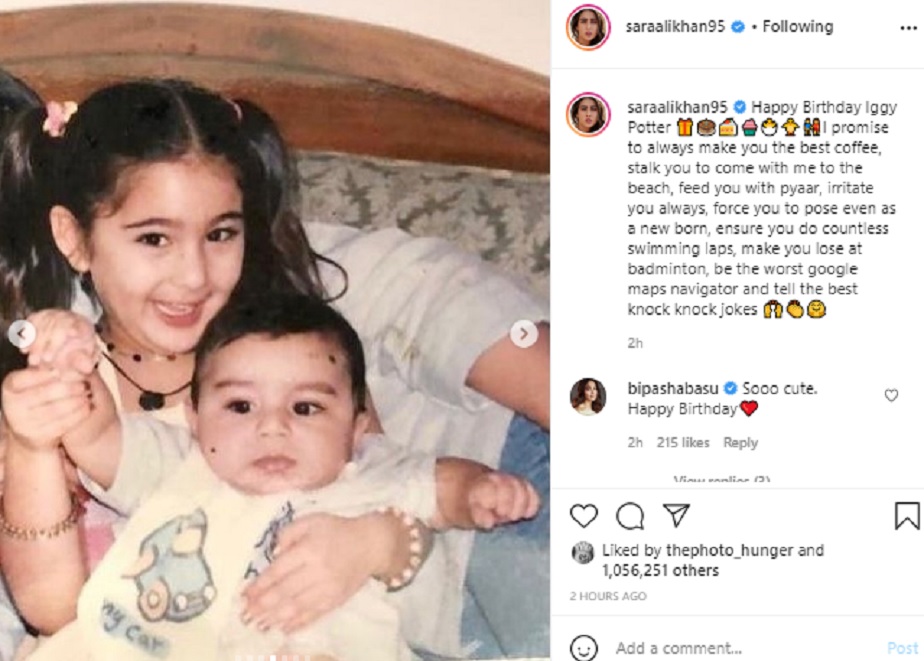Viewport: 924px width, 661px height.
Task: Open emoji picker smiley icon
Action: [583, 648]
